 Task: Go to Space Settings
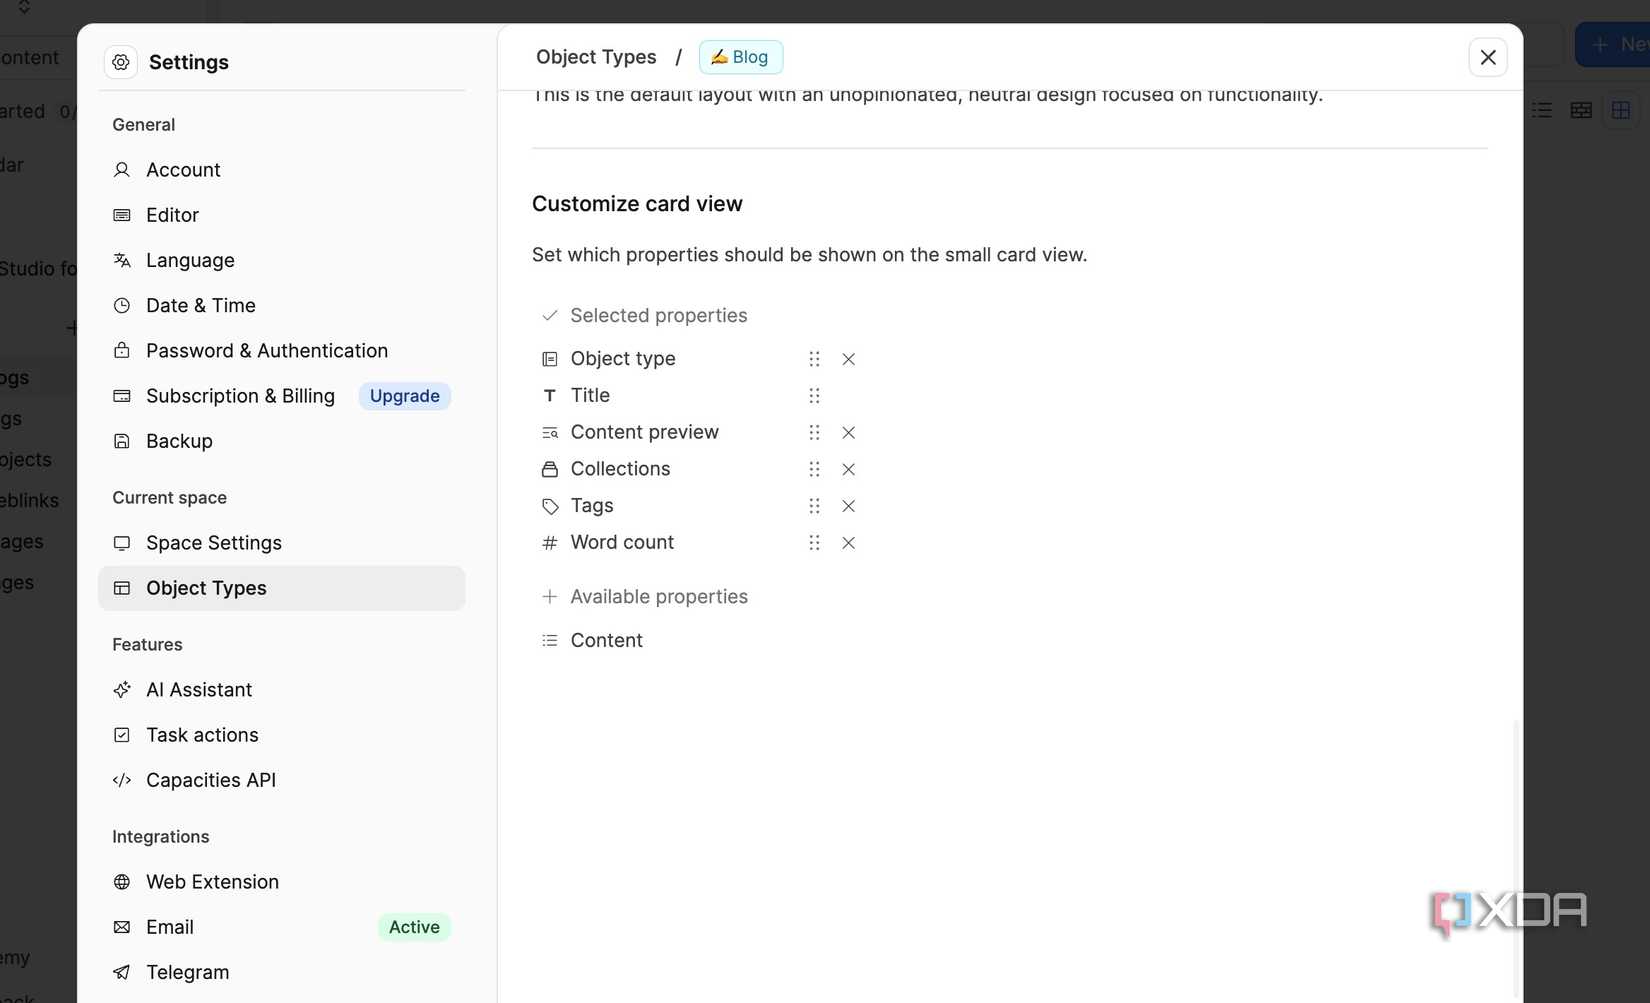pyautogui.click(x=213, y=543)
